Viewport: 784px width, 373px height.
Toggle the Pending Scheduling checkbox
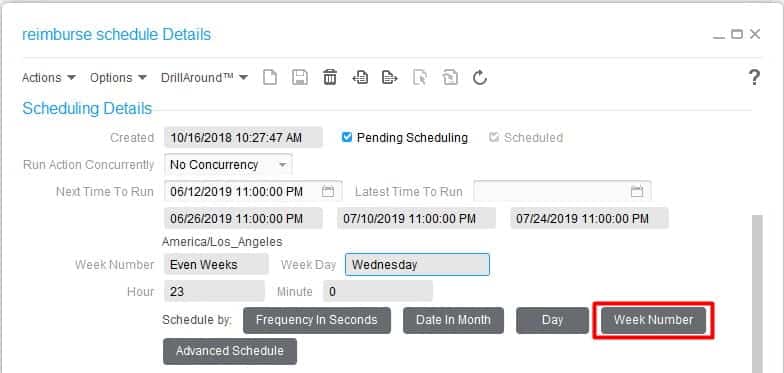347,137
